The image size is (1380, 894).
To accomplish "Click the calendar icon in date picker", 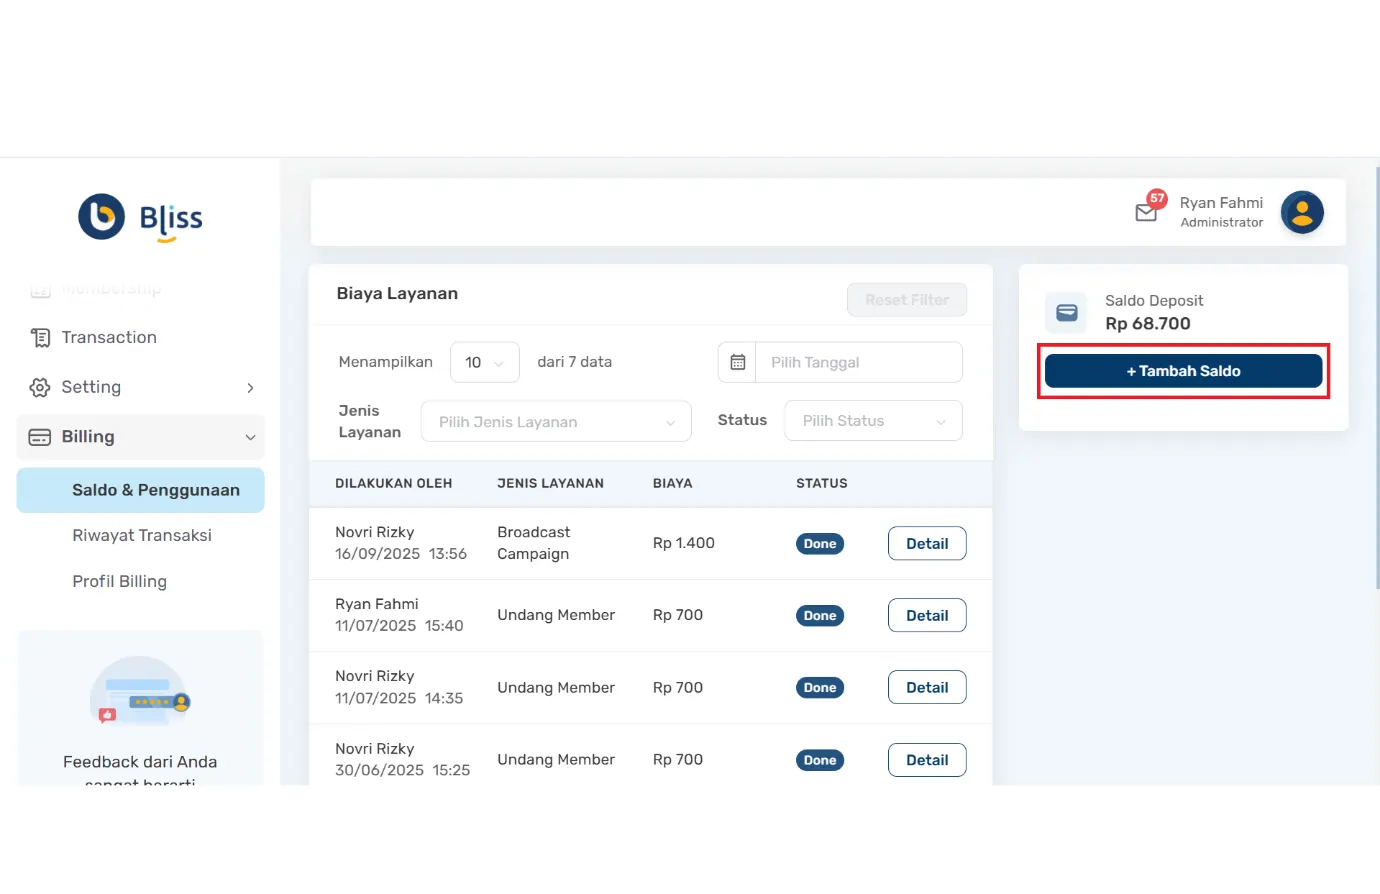I will coord(738,362).
